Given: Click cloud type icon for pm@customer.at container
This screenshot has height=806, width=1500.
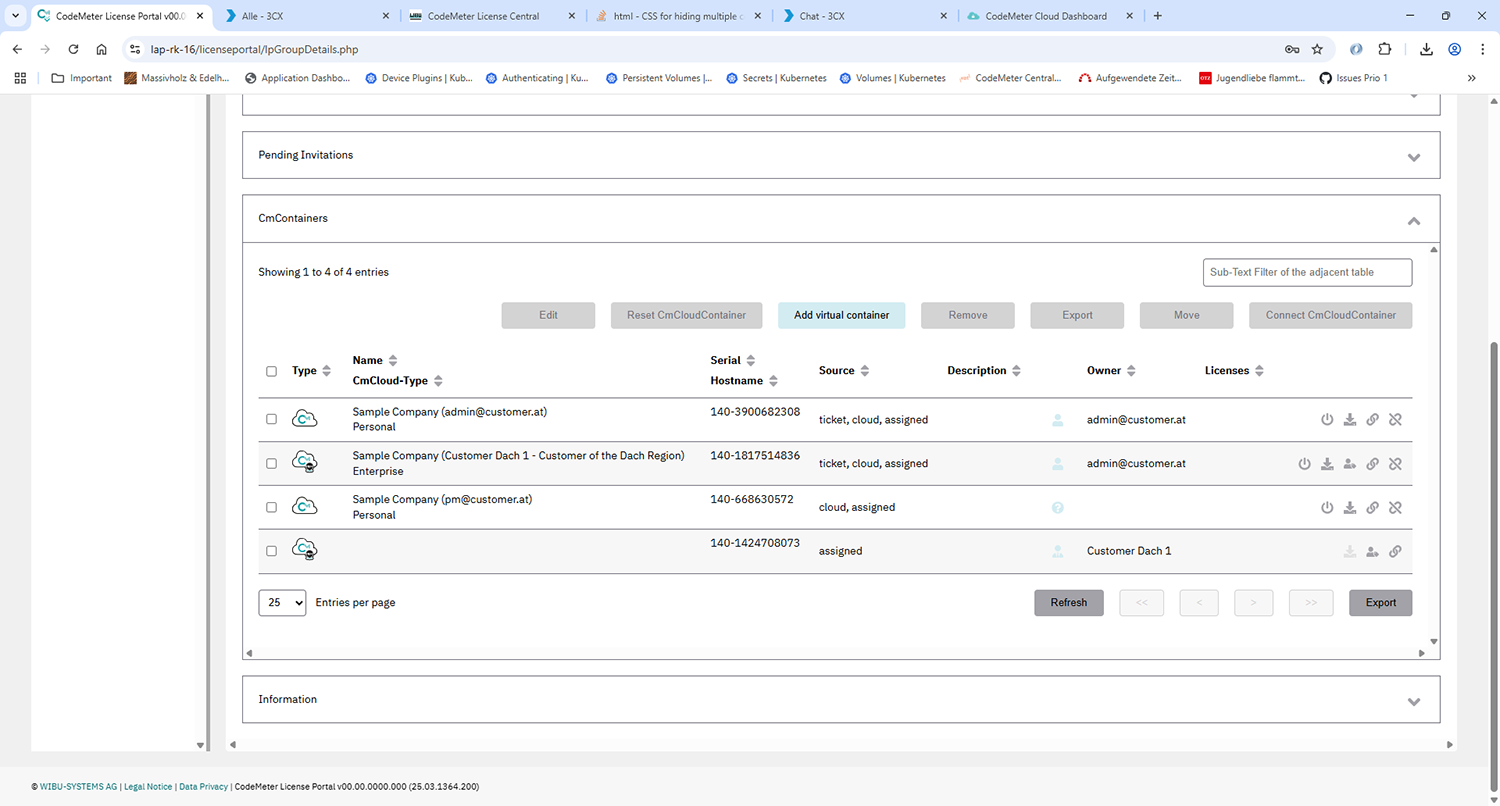Looking at the screenshot, I should coord(305,507).
